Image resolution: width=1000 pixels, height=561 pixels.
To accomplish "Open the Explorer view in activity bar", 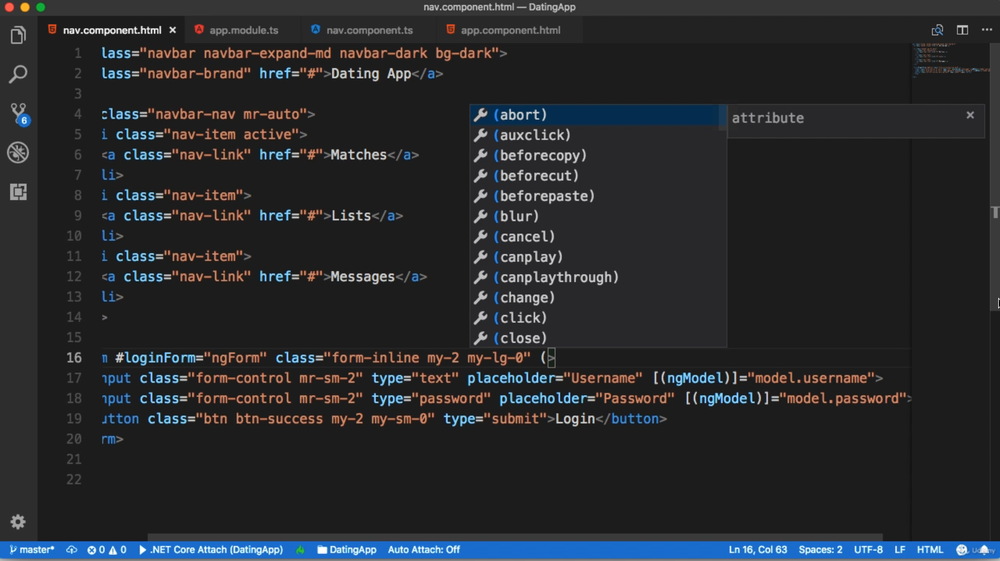I will [x=18, y=36].
